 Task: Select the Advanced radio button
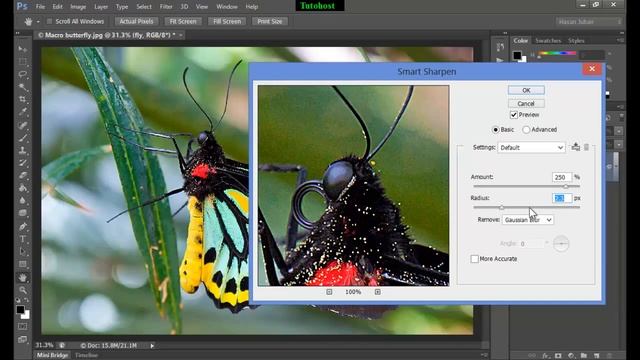[x=526, y=129]
